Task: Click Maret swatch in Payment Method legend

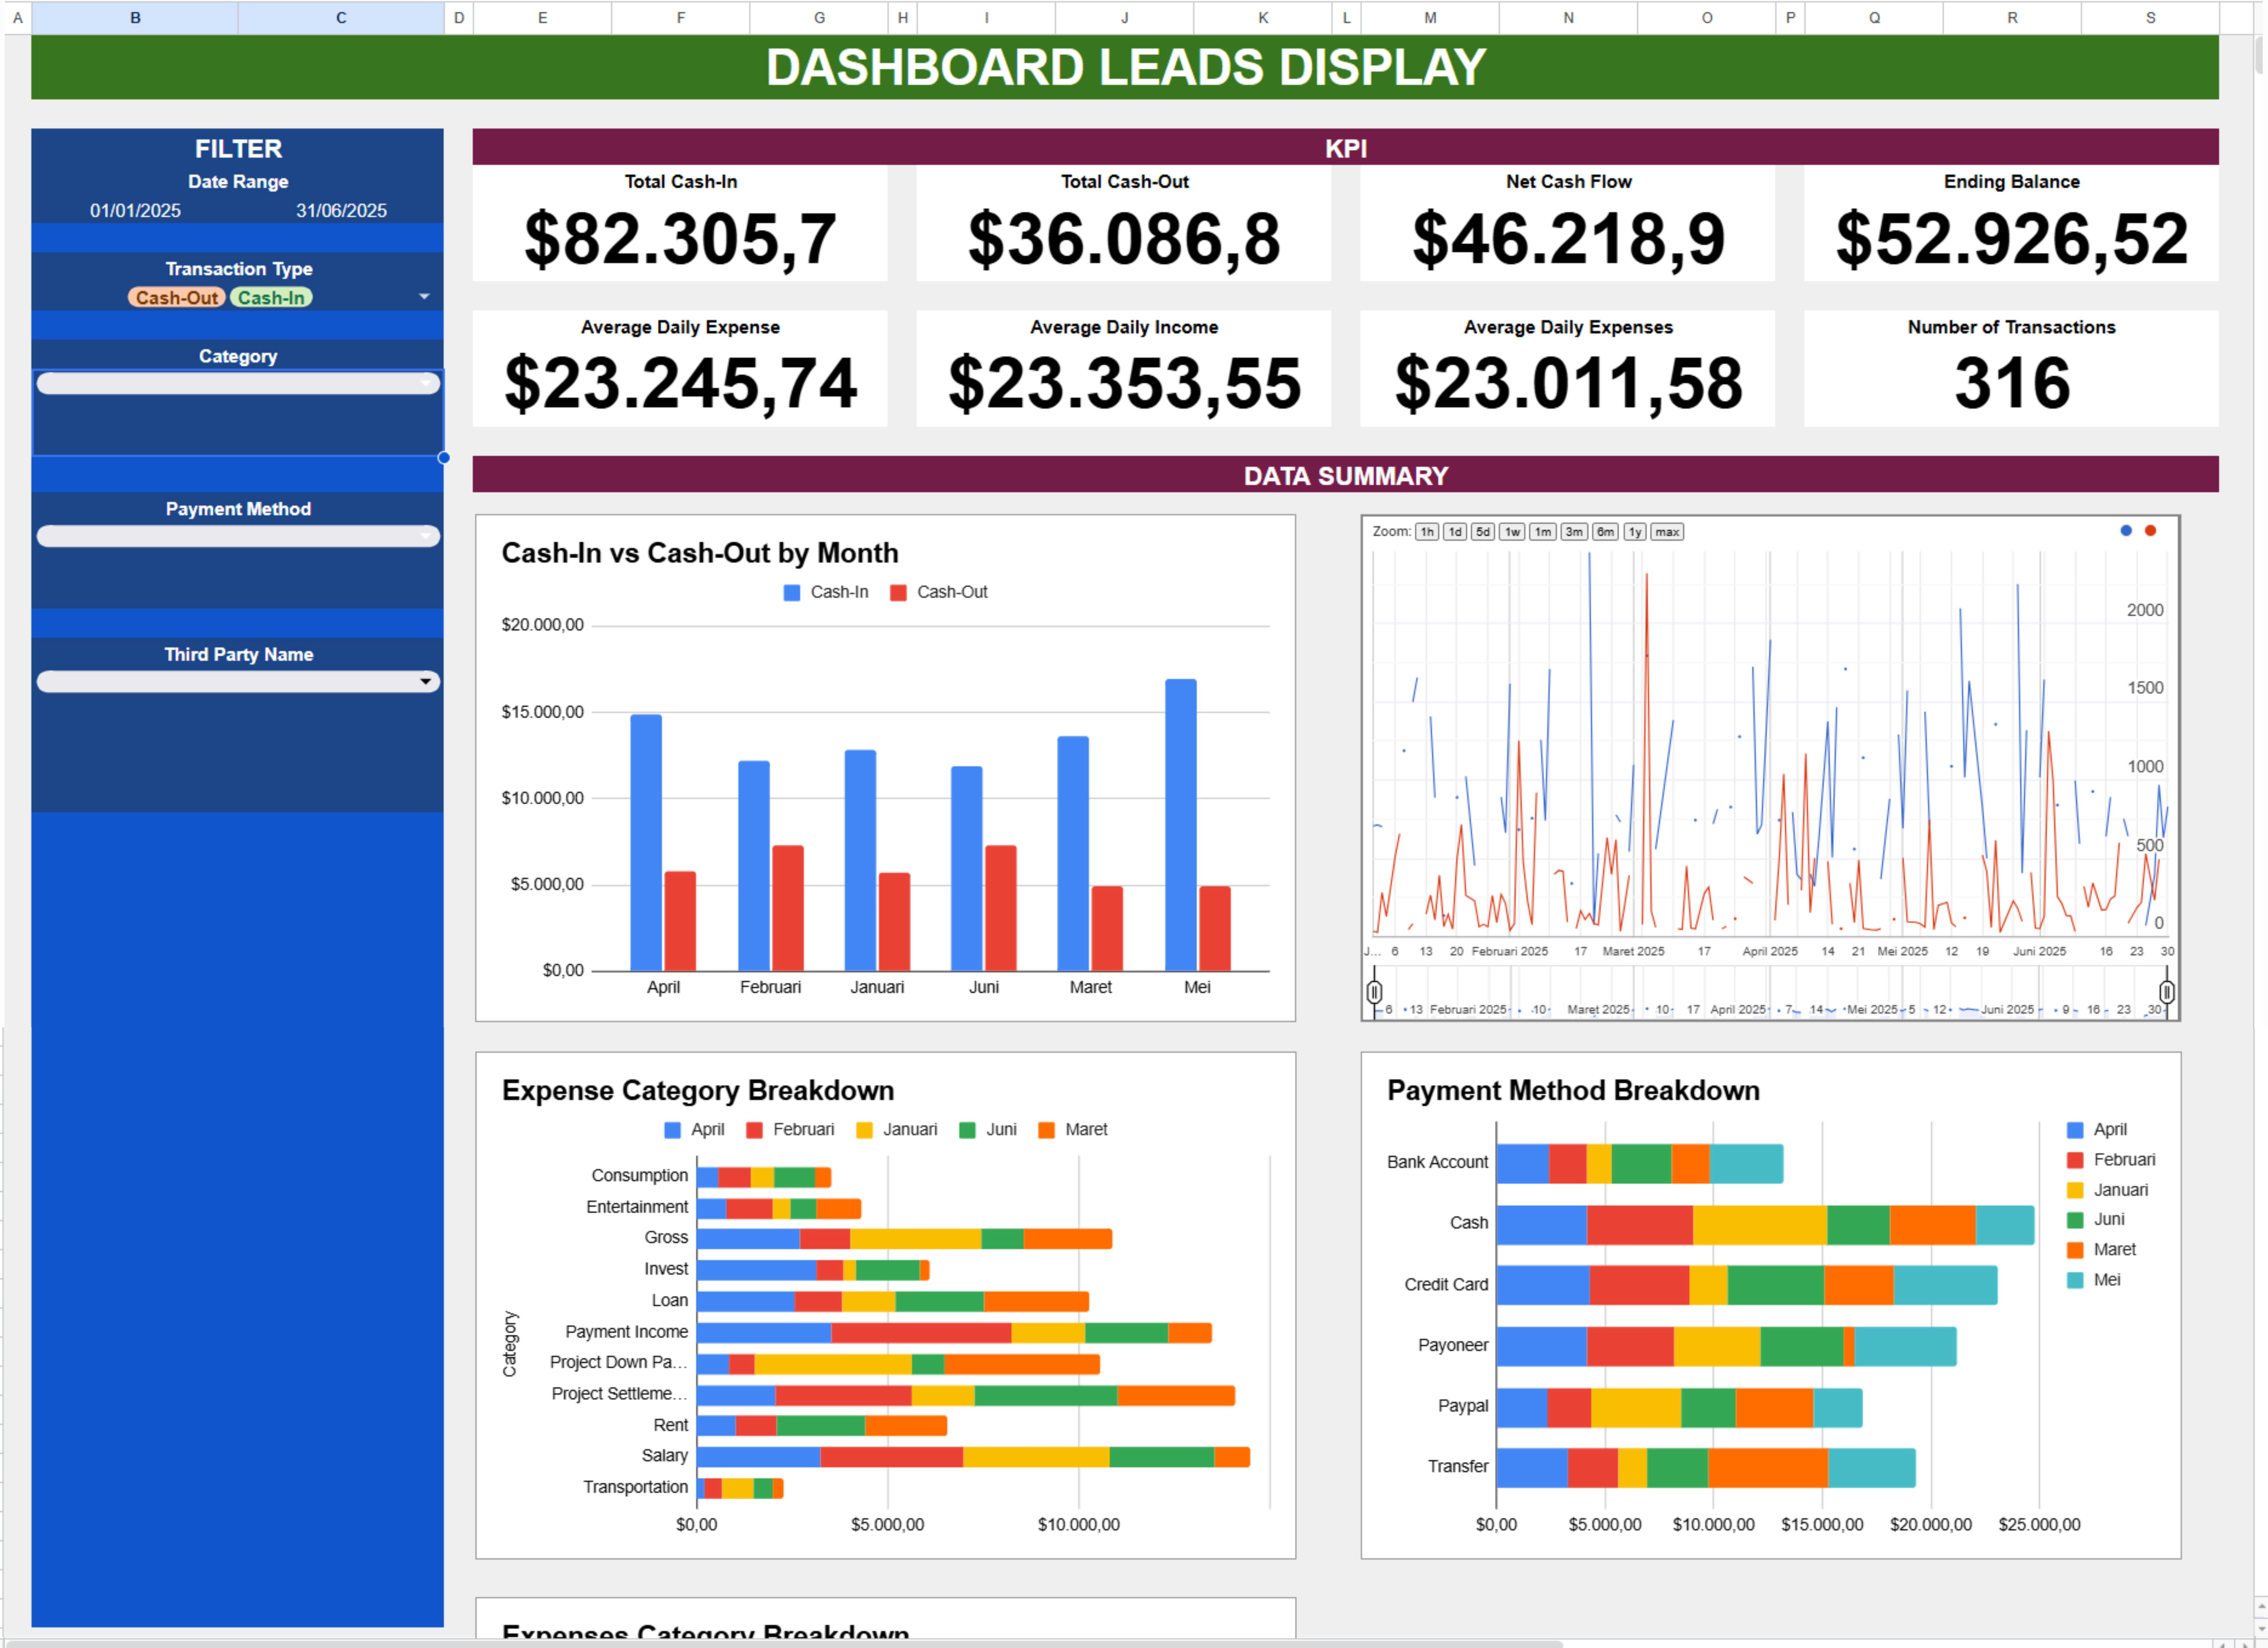Action: pos(2075,1250)
